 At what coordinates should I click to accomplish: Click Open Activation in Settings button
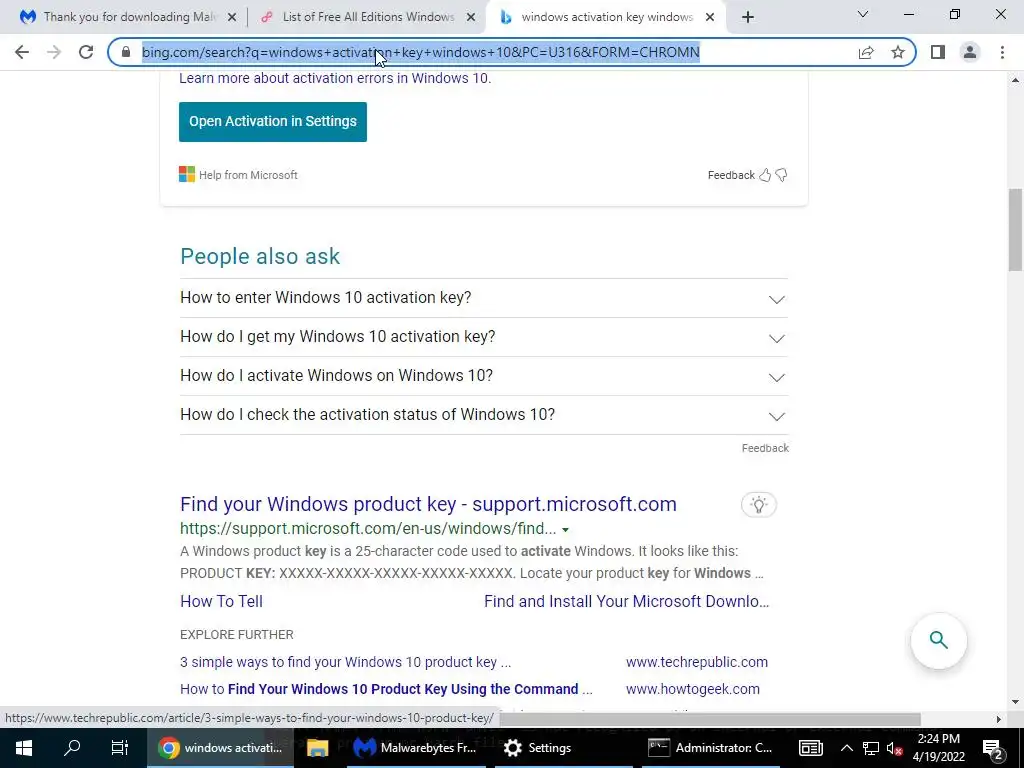[x=273, y=121]
